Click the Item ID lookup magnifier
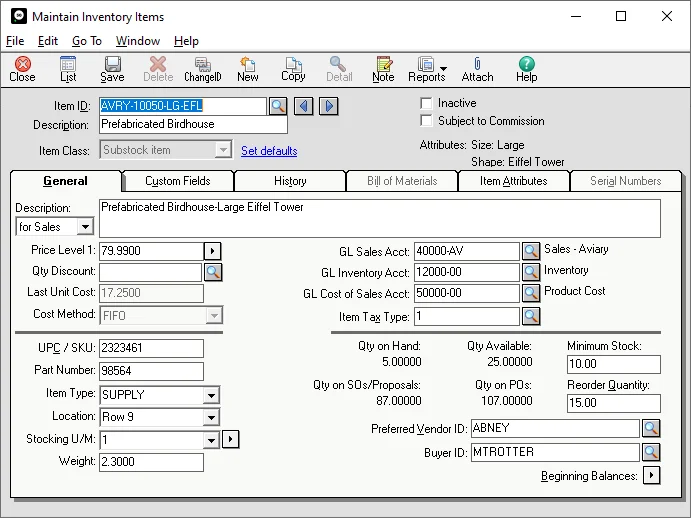 [x=278, y=106]
